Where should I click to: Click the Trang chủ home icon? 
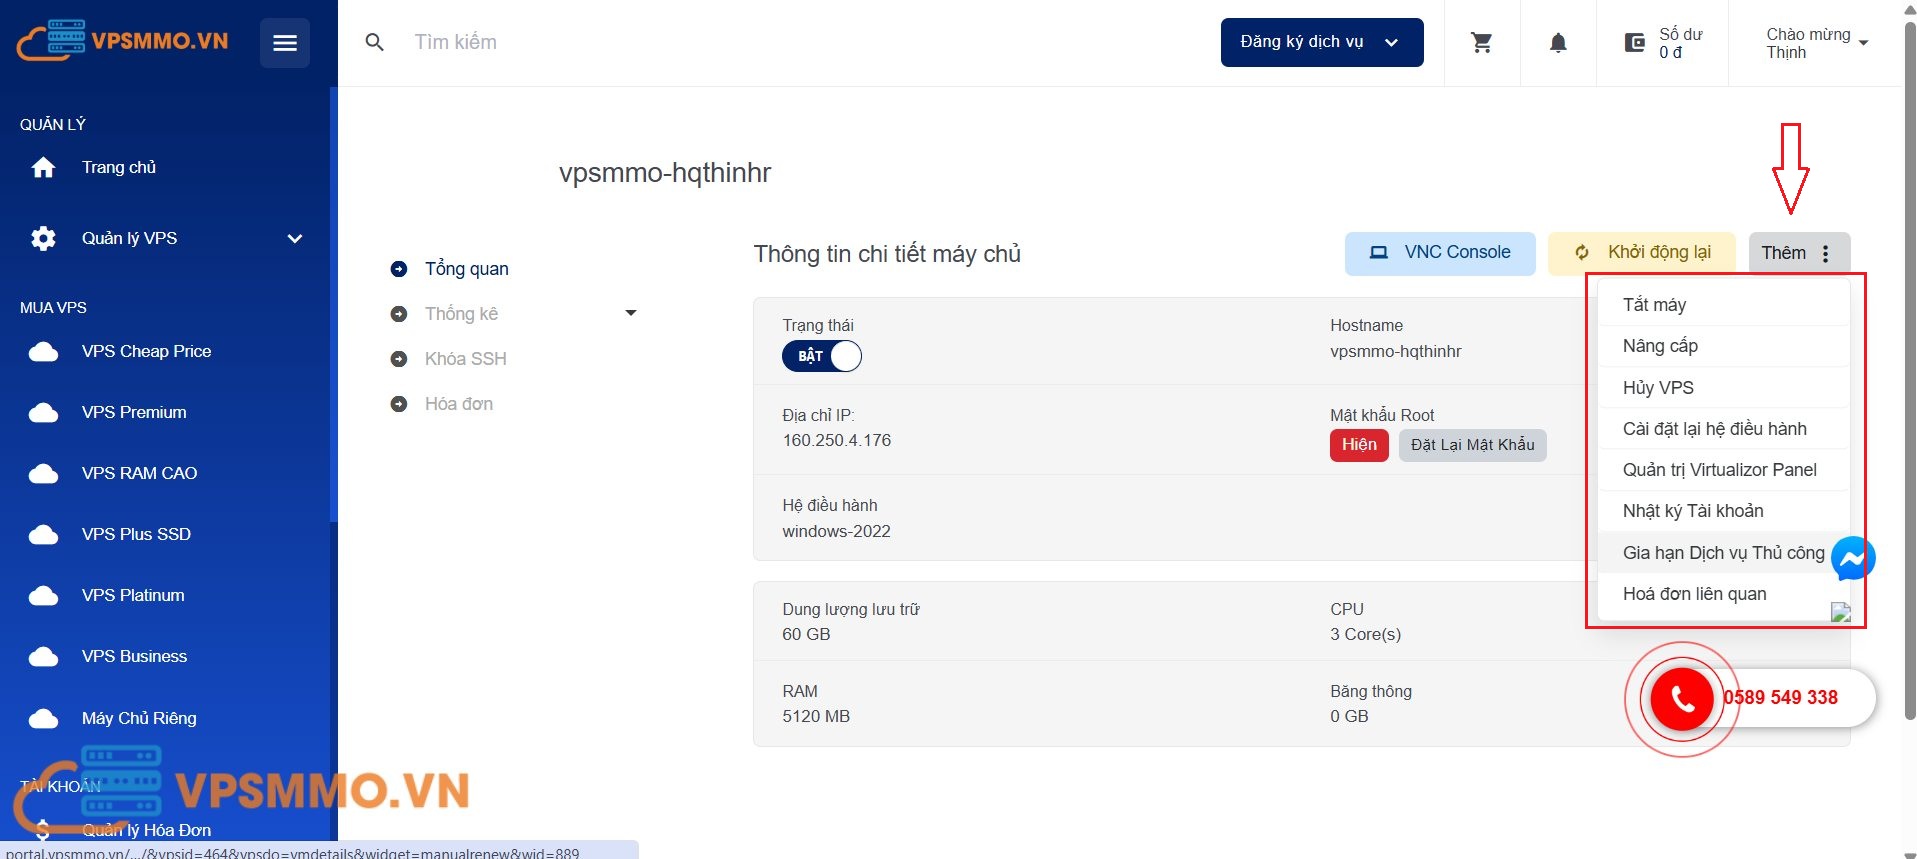tap(43, 168)
